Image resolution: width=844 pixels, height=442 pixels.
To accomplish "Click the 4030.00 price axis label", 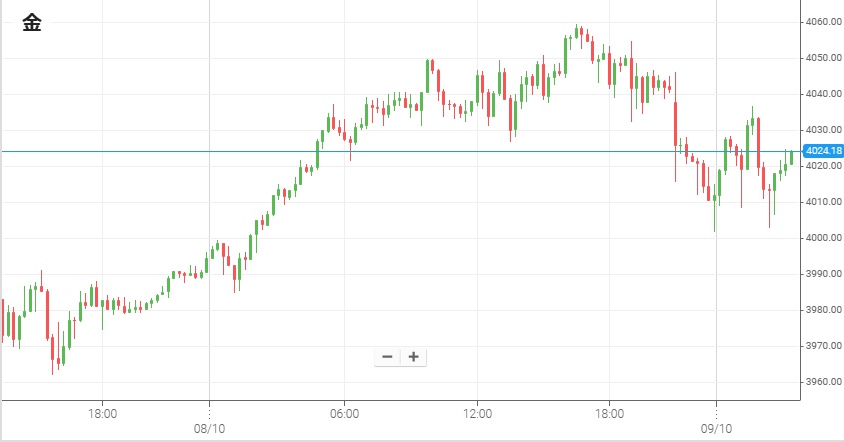I will tap(823, 130).
